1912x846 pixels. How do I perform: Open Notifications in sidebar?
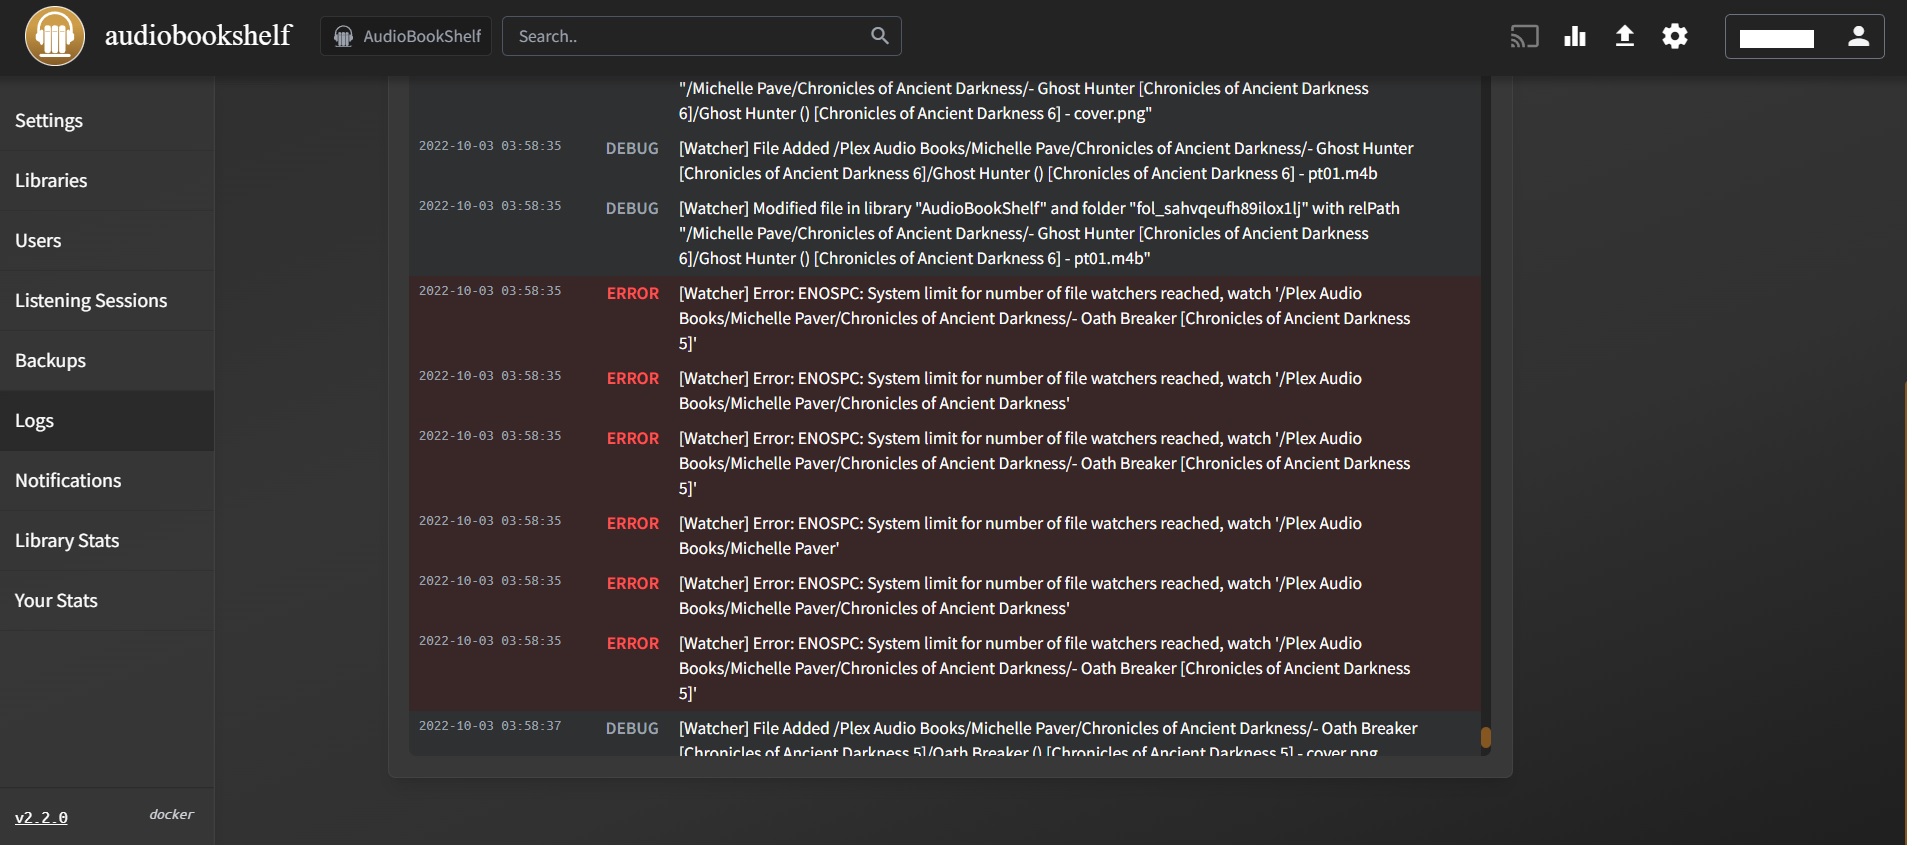click(x=107, y=480)
